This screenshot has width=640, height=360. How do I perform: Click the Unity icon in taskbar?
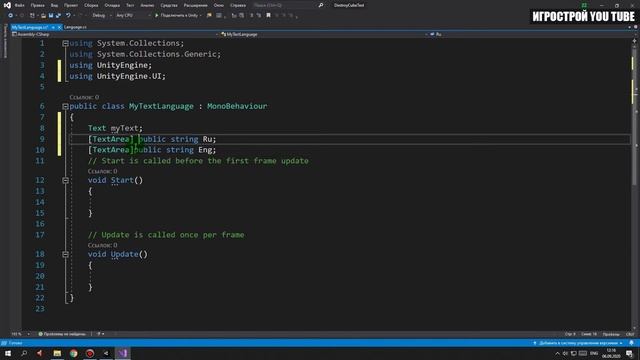106,353
